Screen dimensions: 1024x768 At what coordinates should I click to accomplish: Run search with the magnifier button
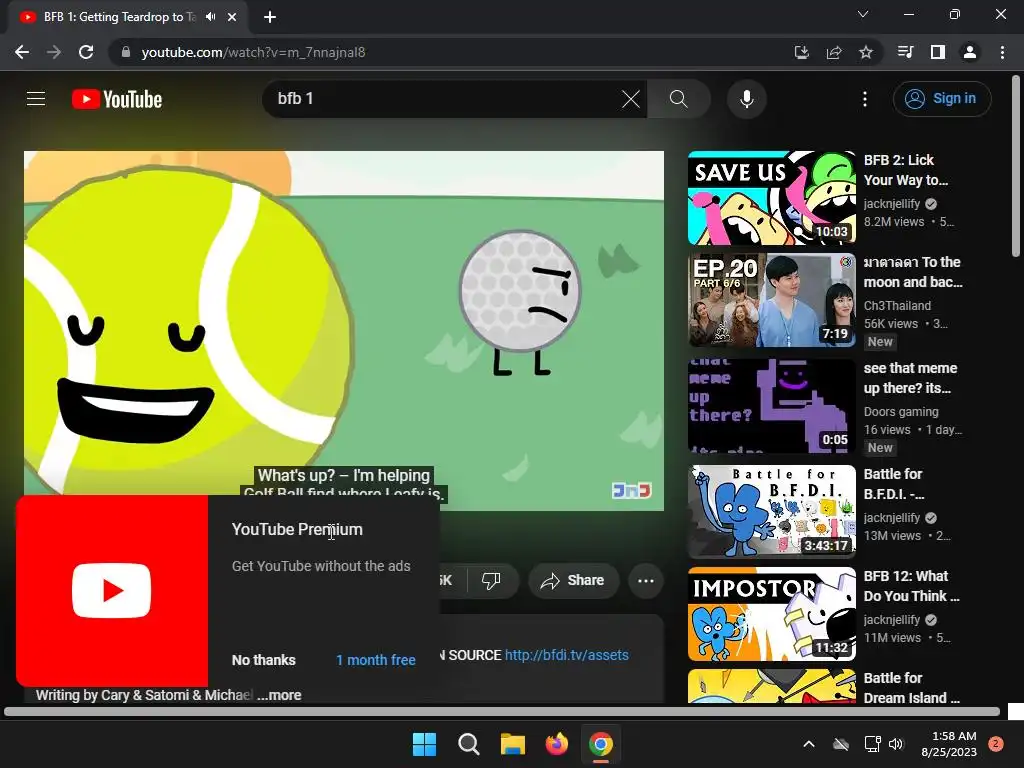point(679,99)
